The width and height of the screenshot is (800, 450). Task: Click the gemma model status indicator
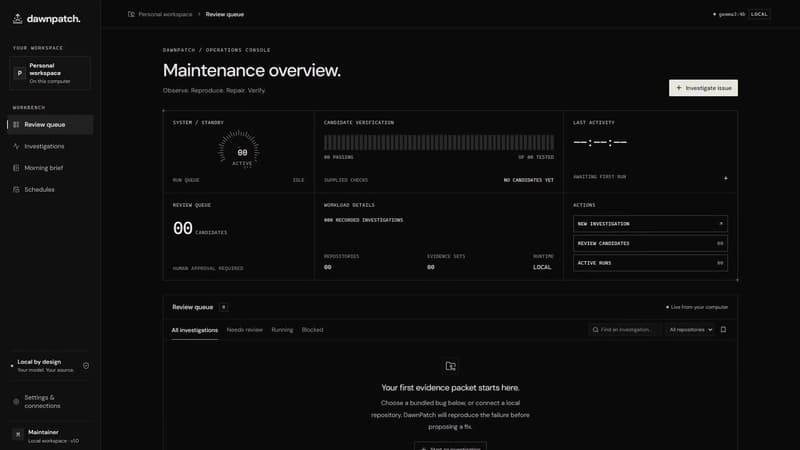(729, 14)
